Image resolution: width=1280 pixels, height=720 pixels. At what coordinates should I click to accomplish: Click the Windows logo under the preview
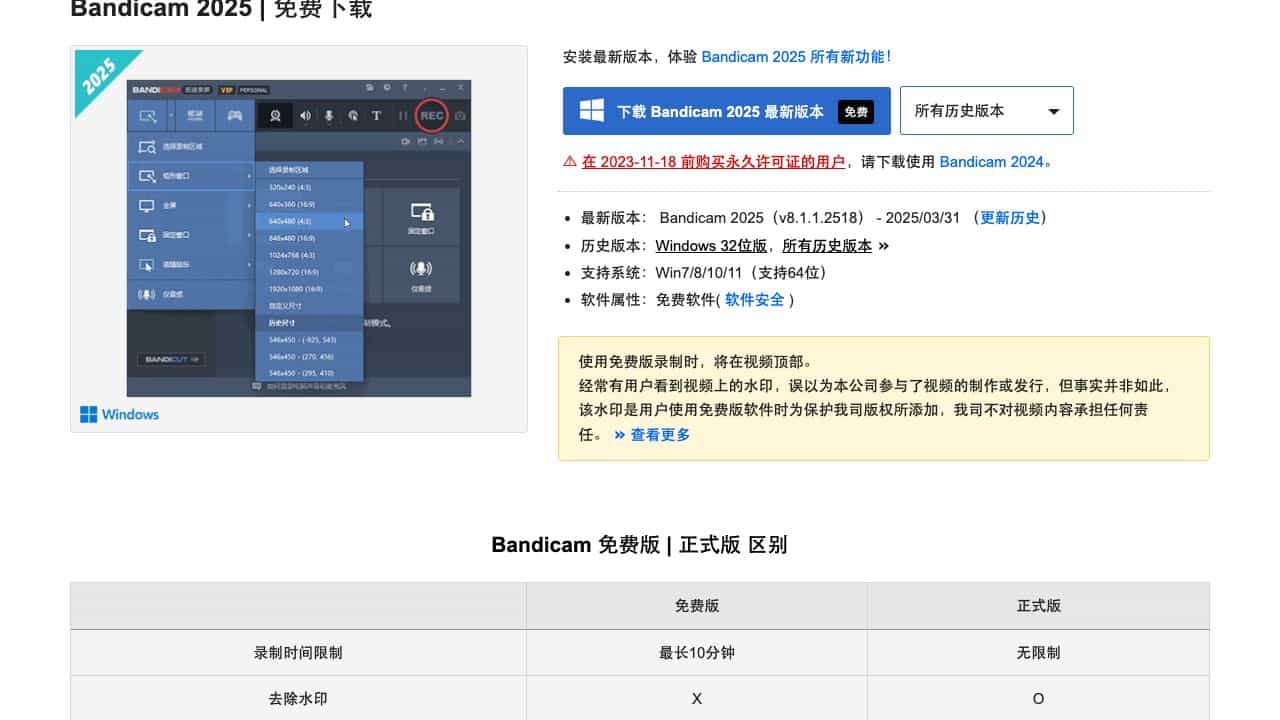click(89, 414)
